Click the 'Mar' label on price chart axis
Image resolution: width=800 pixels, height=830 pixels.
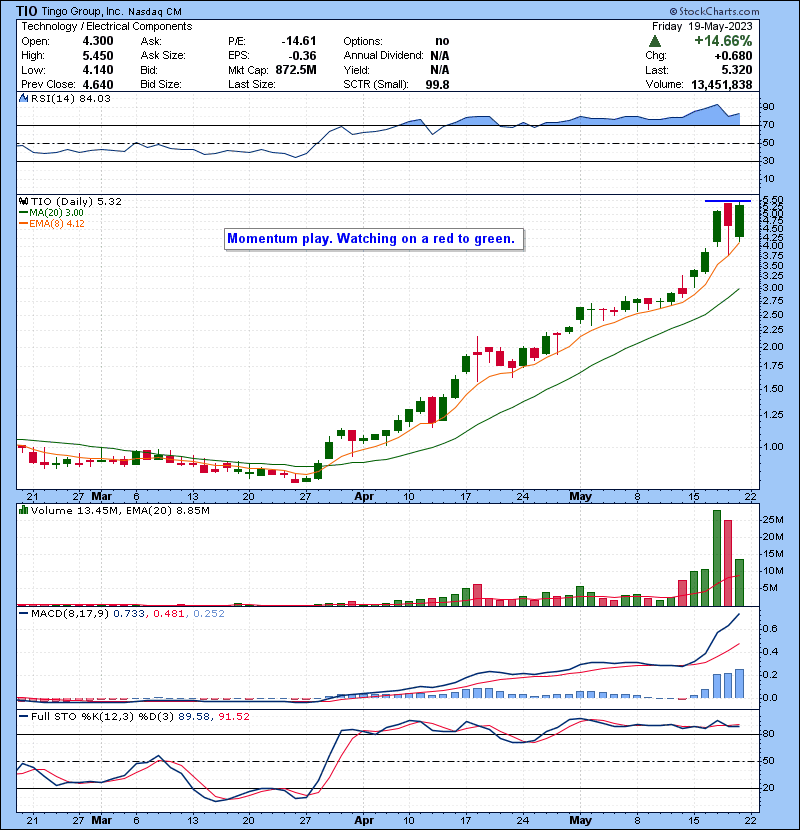point(102,497)
